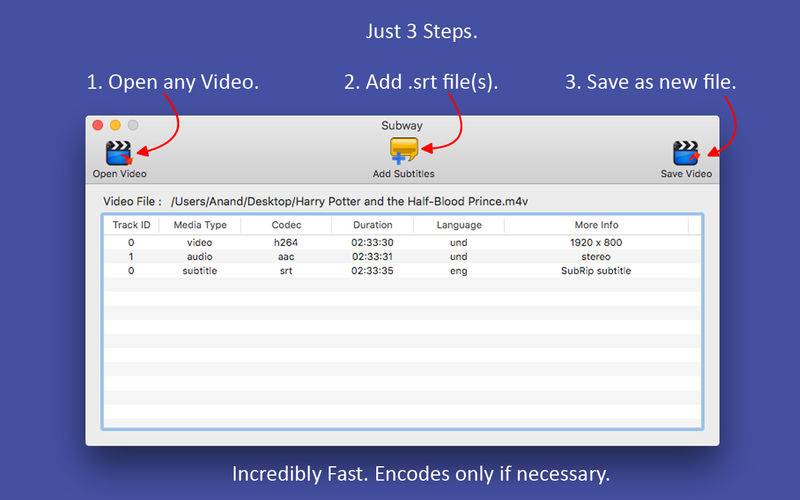Click the Save Video clapperboard icon
This screenshot has width=800, height=500.
[x=686, y=153]
